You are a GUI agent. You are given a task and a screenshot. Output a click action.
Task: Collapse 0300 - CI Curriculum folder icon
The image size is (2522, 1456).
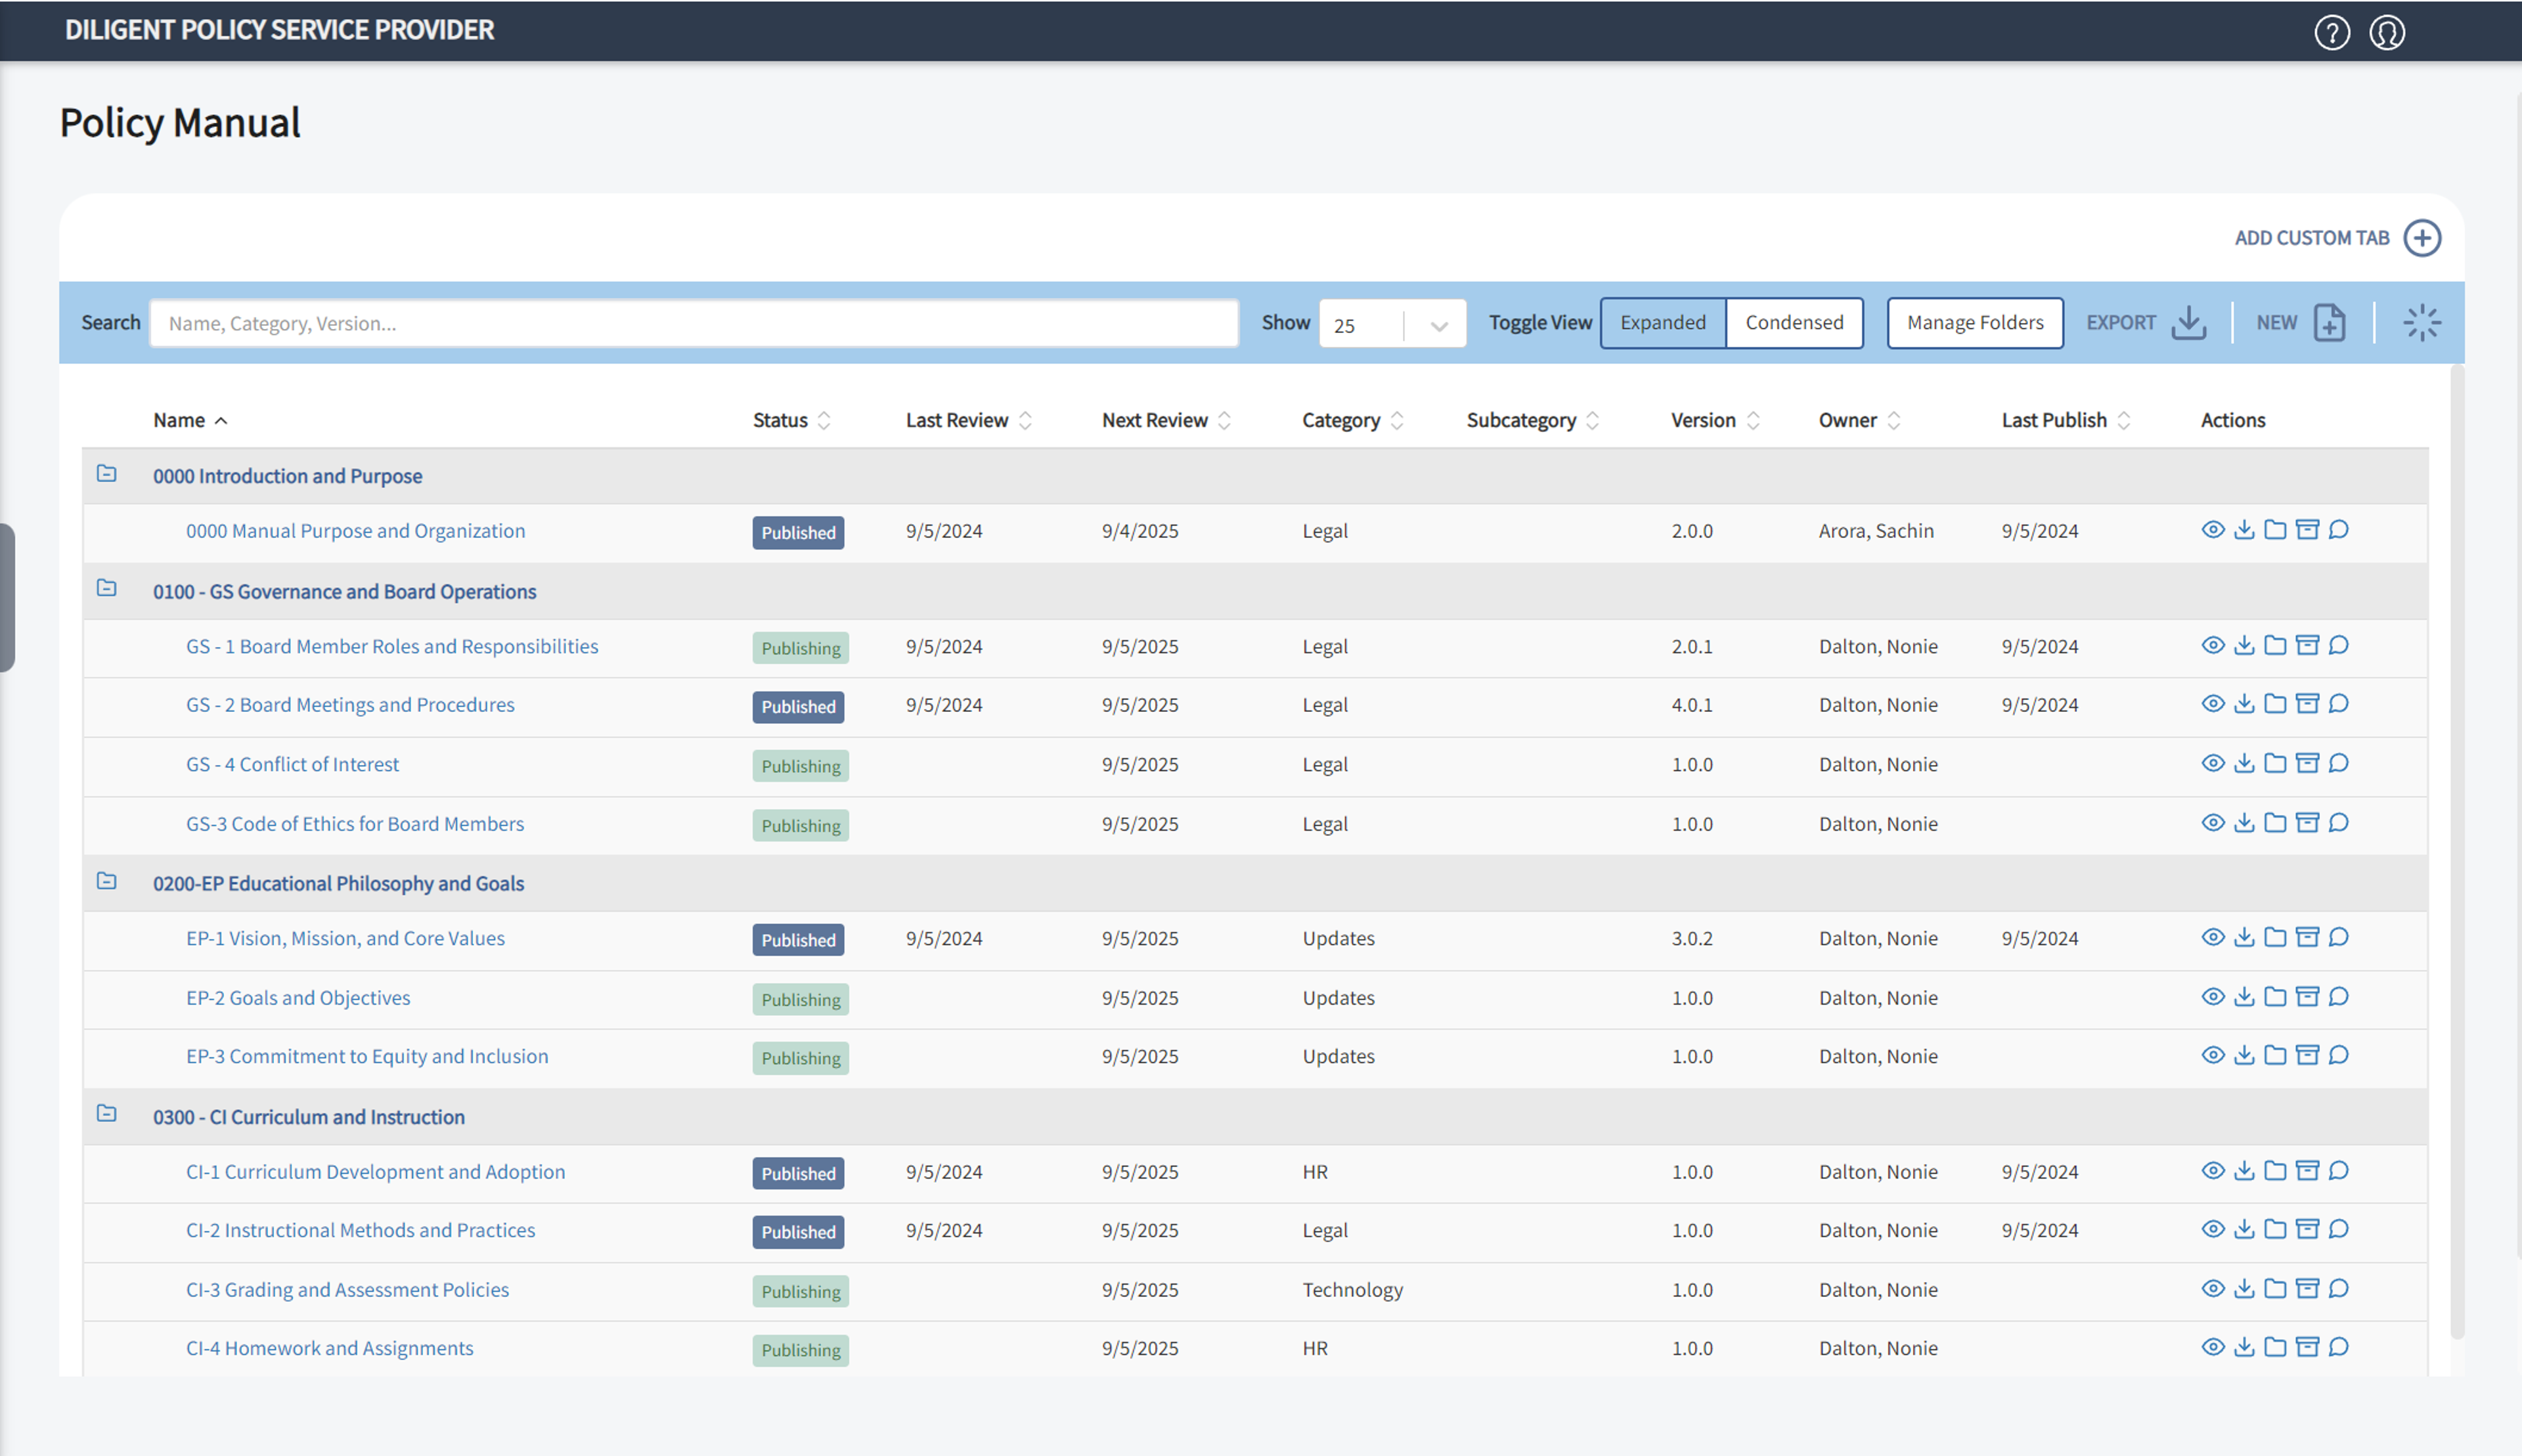107,1114
